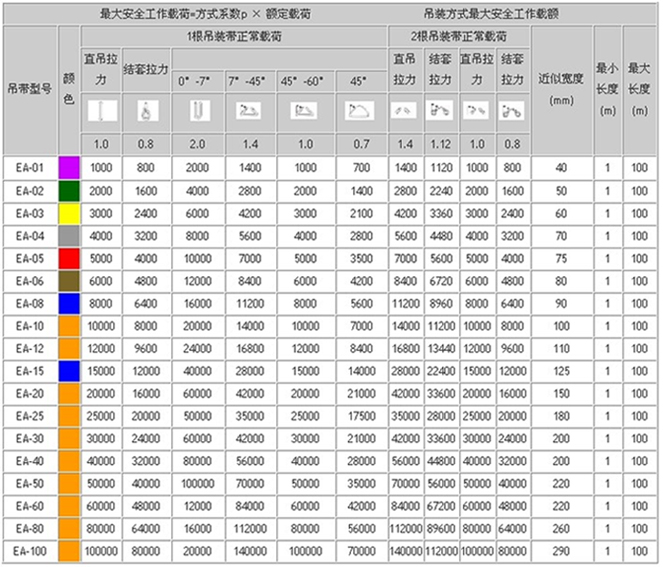Image resolution: width=663 pixels, height=567 pixels.
Task: Click the 0°-7° angle header
Action: pos(194,81)
